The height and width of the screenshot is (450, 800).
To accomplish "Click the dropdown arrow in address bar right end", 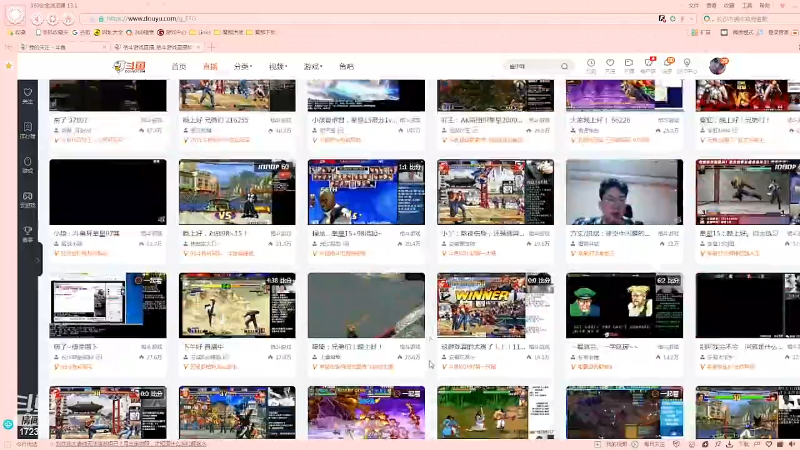I will coord(691,19).
